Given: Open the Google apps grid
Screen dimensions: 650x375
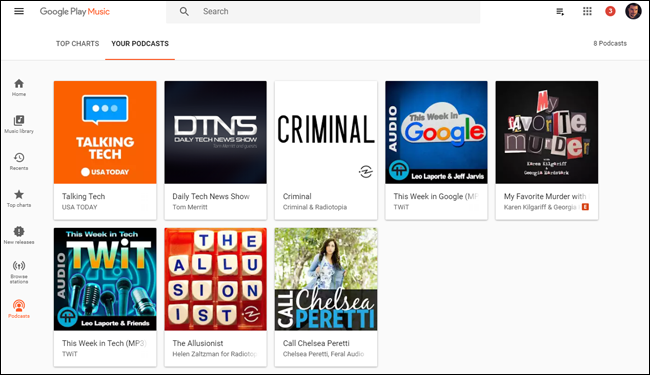Looking at the screenshot, I should pos(587,11).
